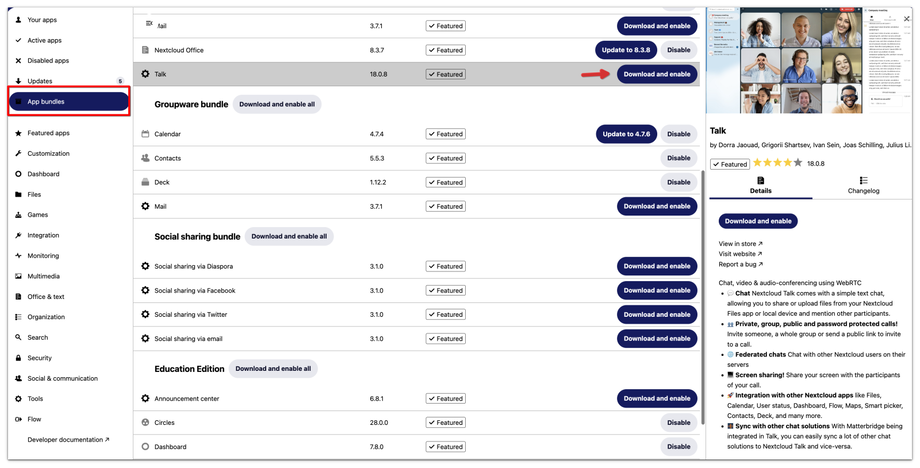This screenshot has width=920, height=468.
Task: Select the Contacts version 5.5.3 text
Action: (x=378, y=158)
